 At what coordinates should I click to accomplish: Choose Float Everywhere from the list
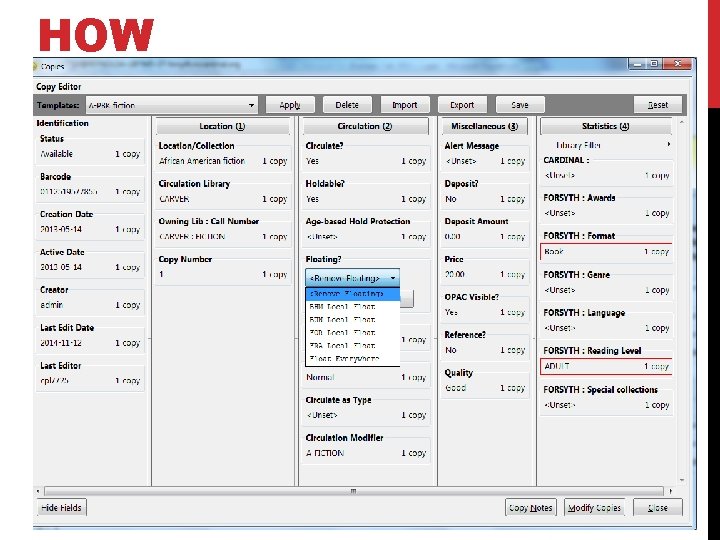[x=352, y=359]
